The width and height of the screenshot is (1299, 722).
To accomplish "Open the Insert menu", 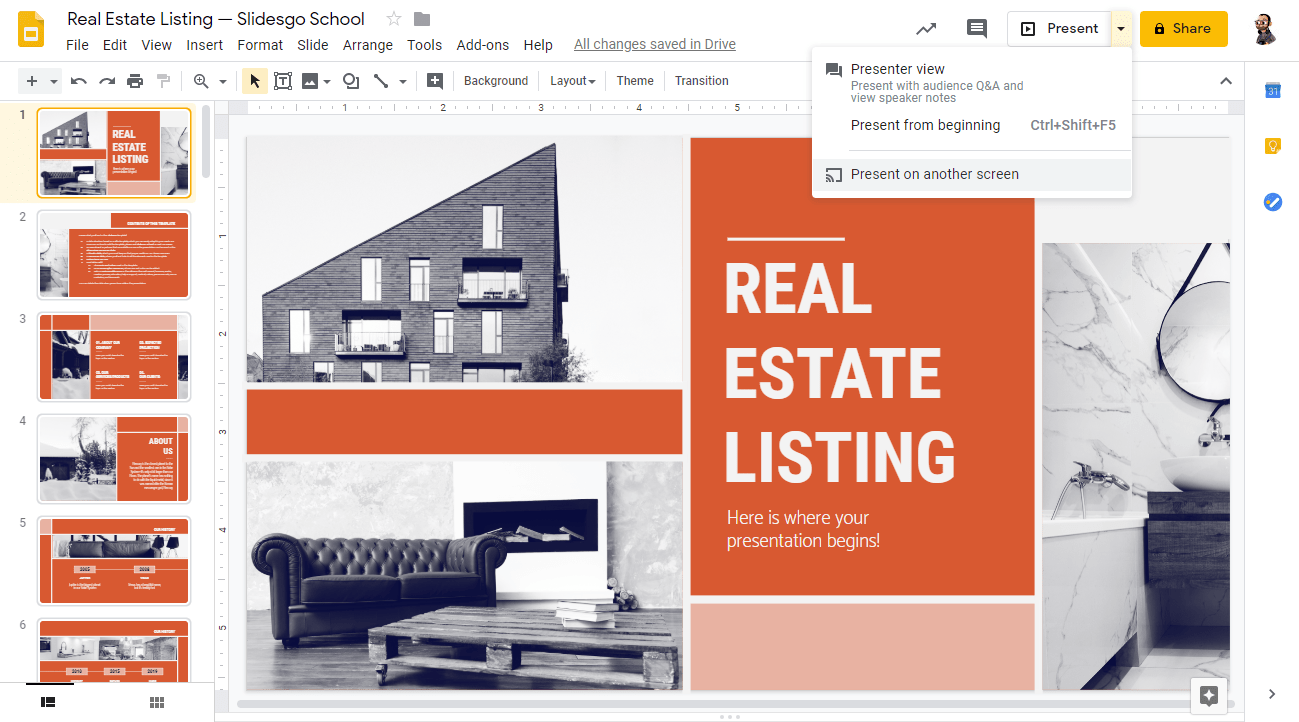I will 204,45.
